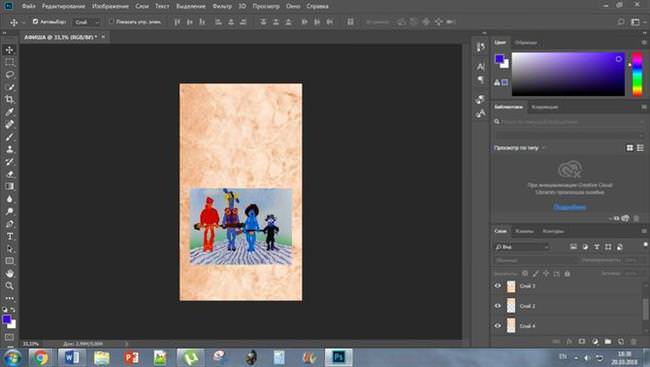Click the trash icon in the Layers panel

tap(633, 341)
